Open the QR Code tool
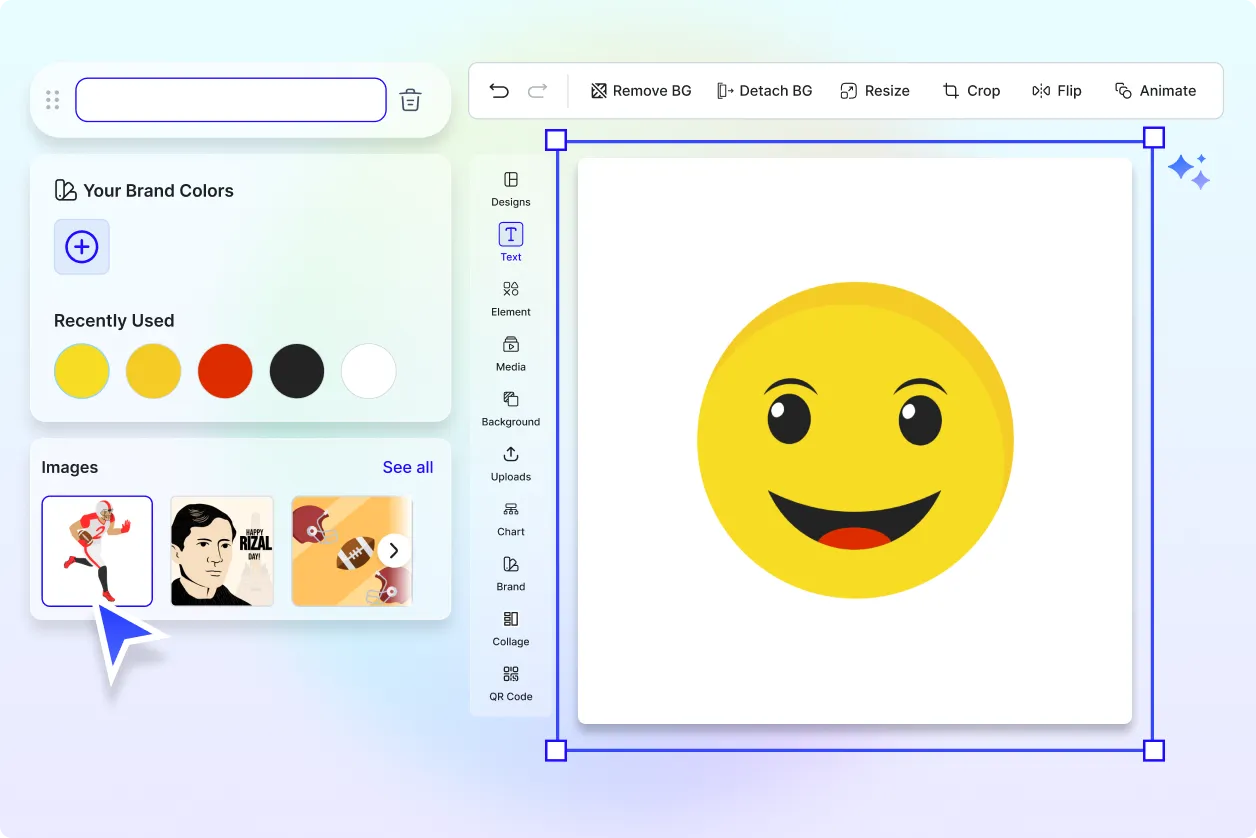This screenshot has width=1256, height=838. (511, 683)
